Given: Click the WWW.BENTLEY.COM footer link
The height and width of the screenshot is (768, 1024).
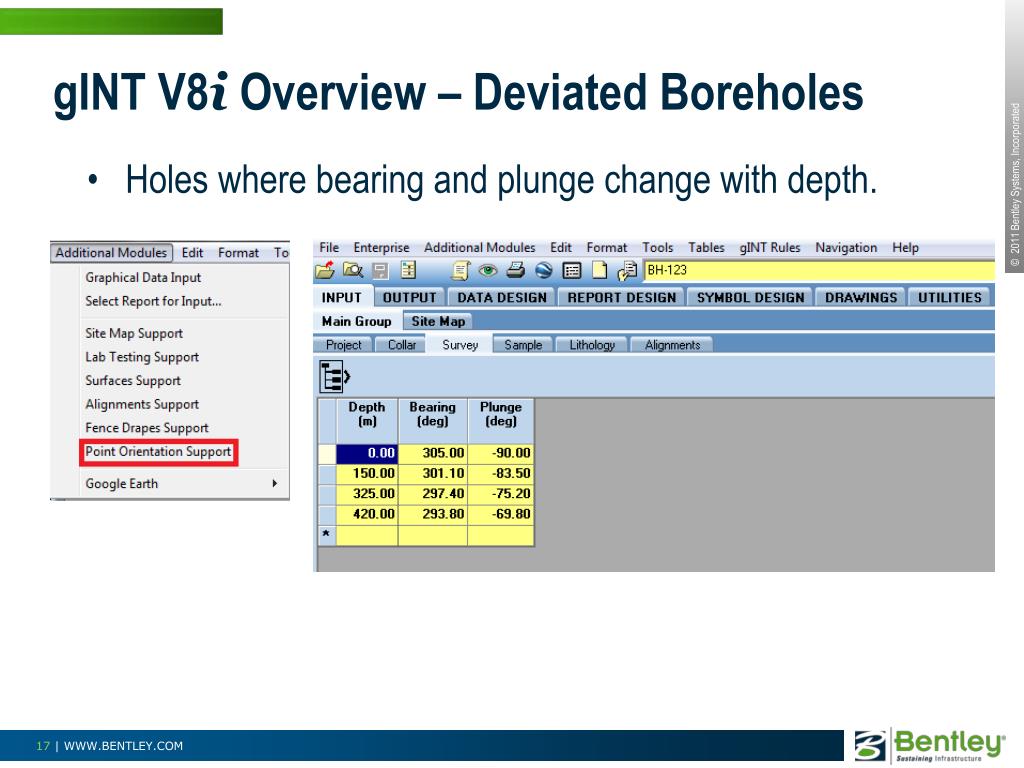Looking at the screenshot, I should [123, 746].
